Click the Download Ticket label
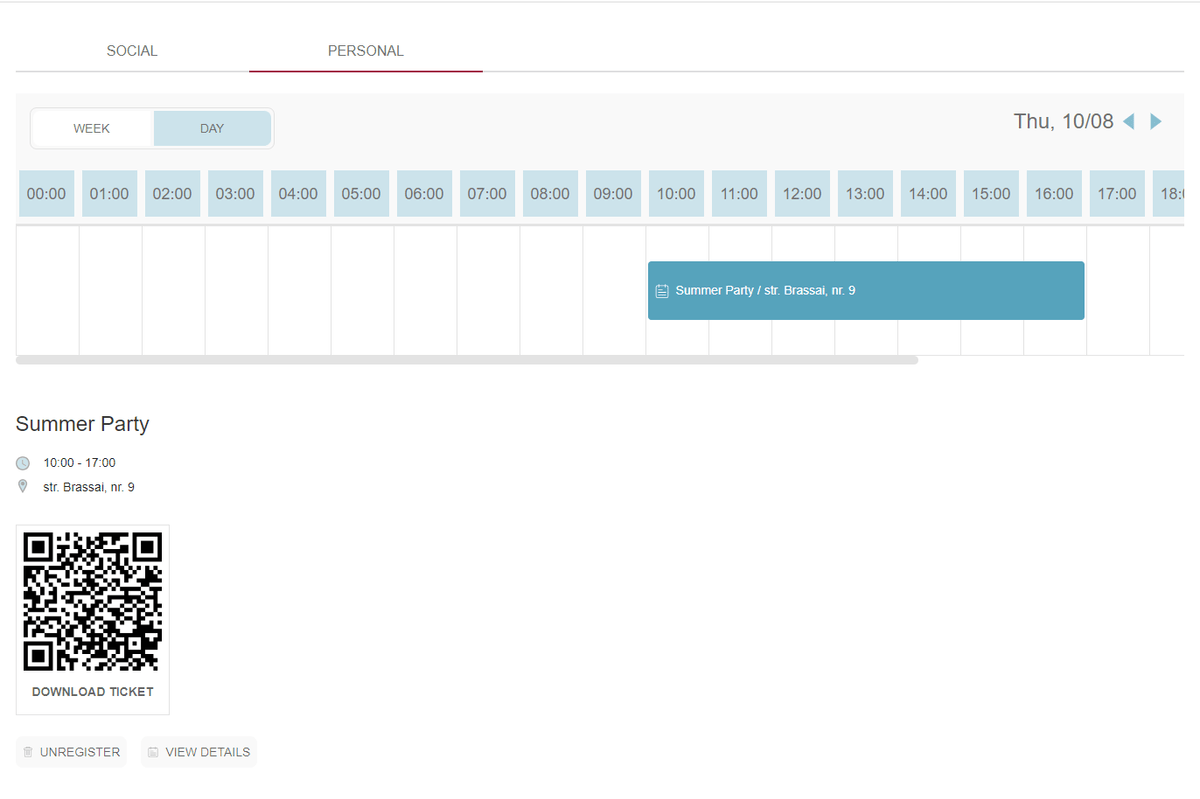 93,692
